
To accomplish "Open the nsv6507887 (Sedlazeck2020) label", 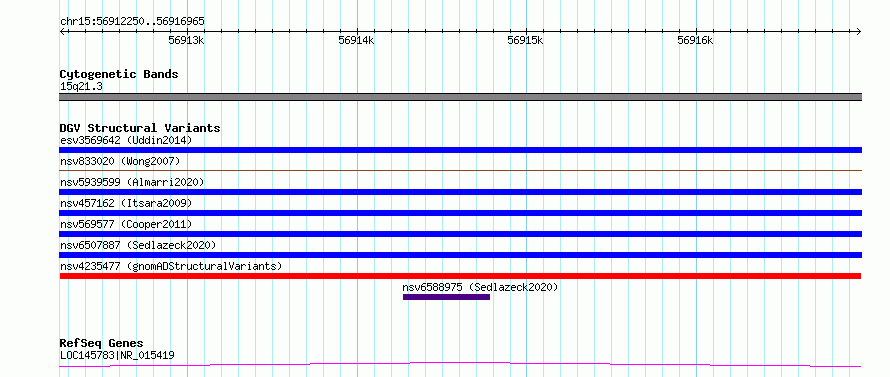I will coord(138,245).
